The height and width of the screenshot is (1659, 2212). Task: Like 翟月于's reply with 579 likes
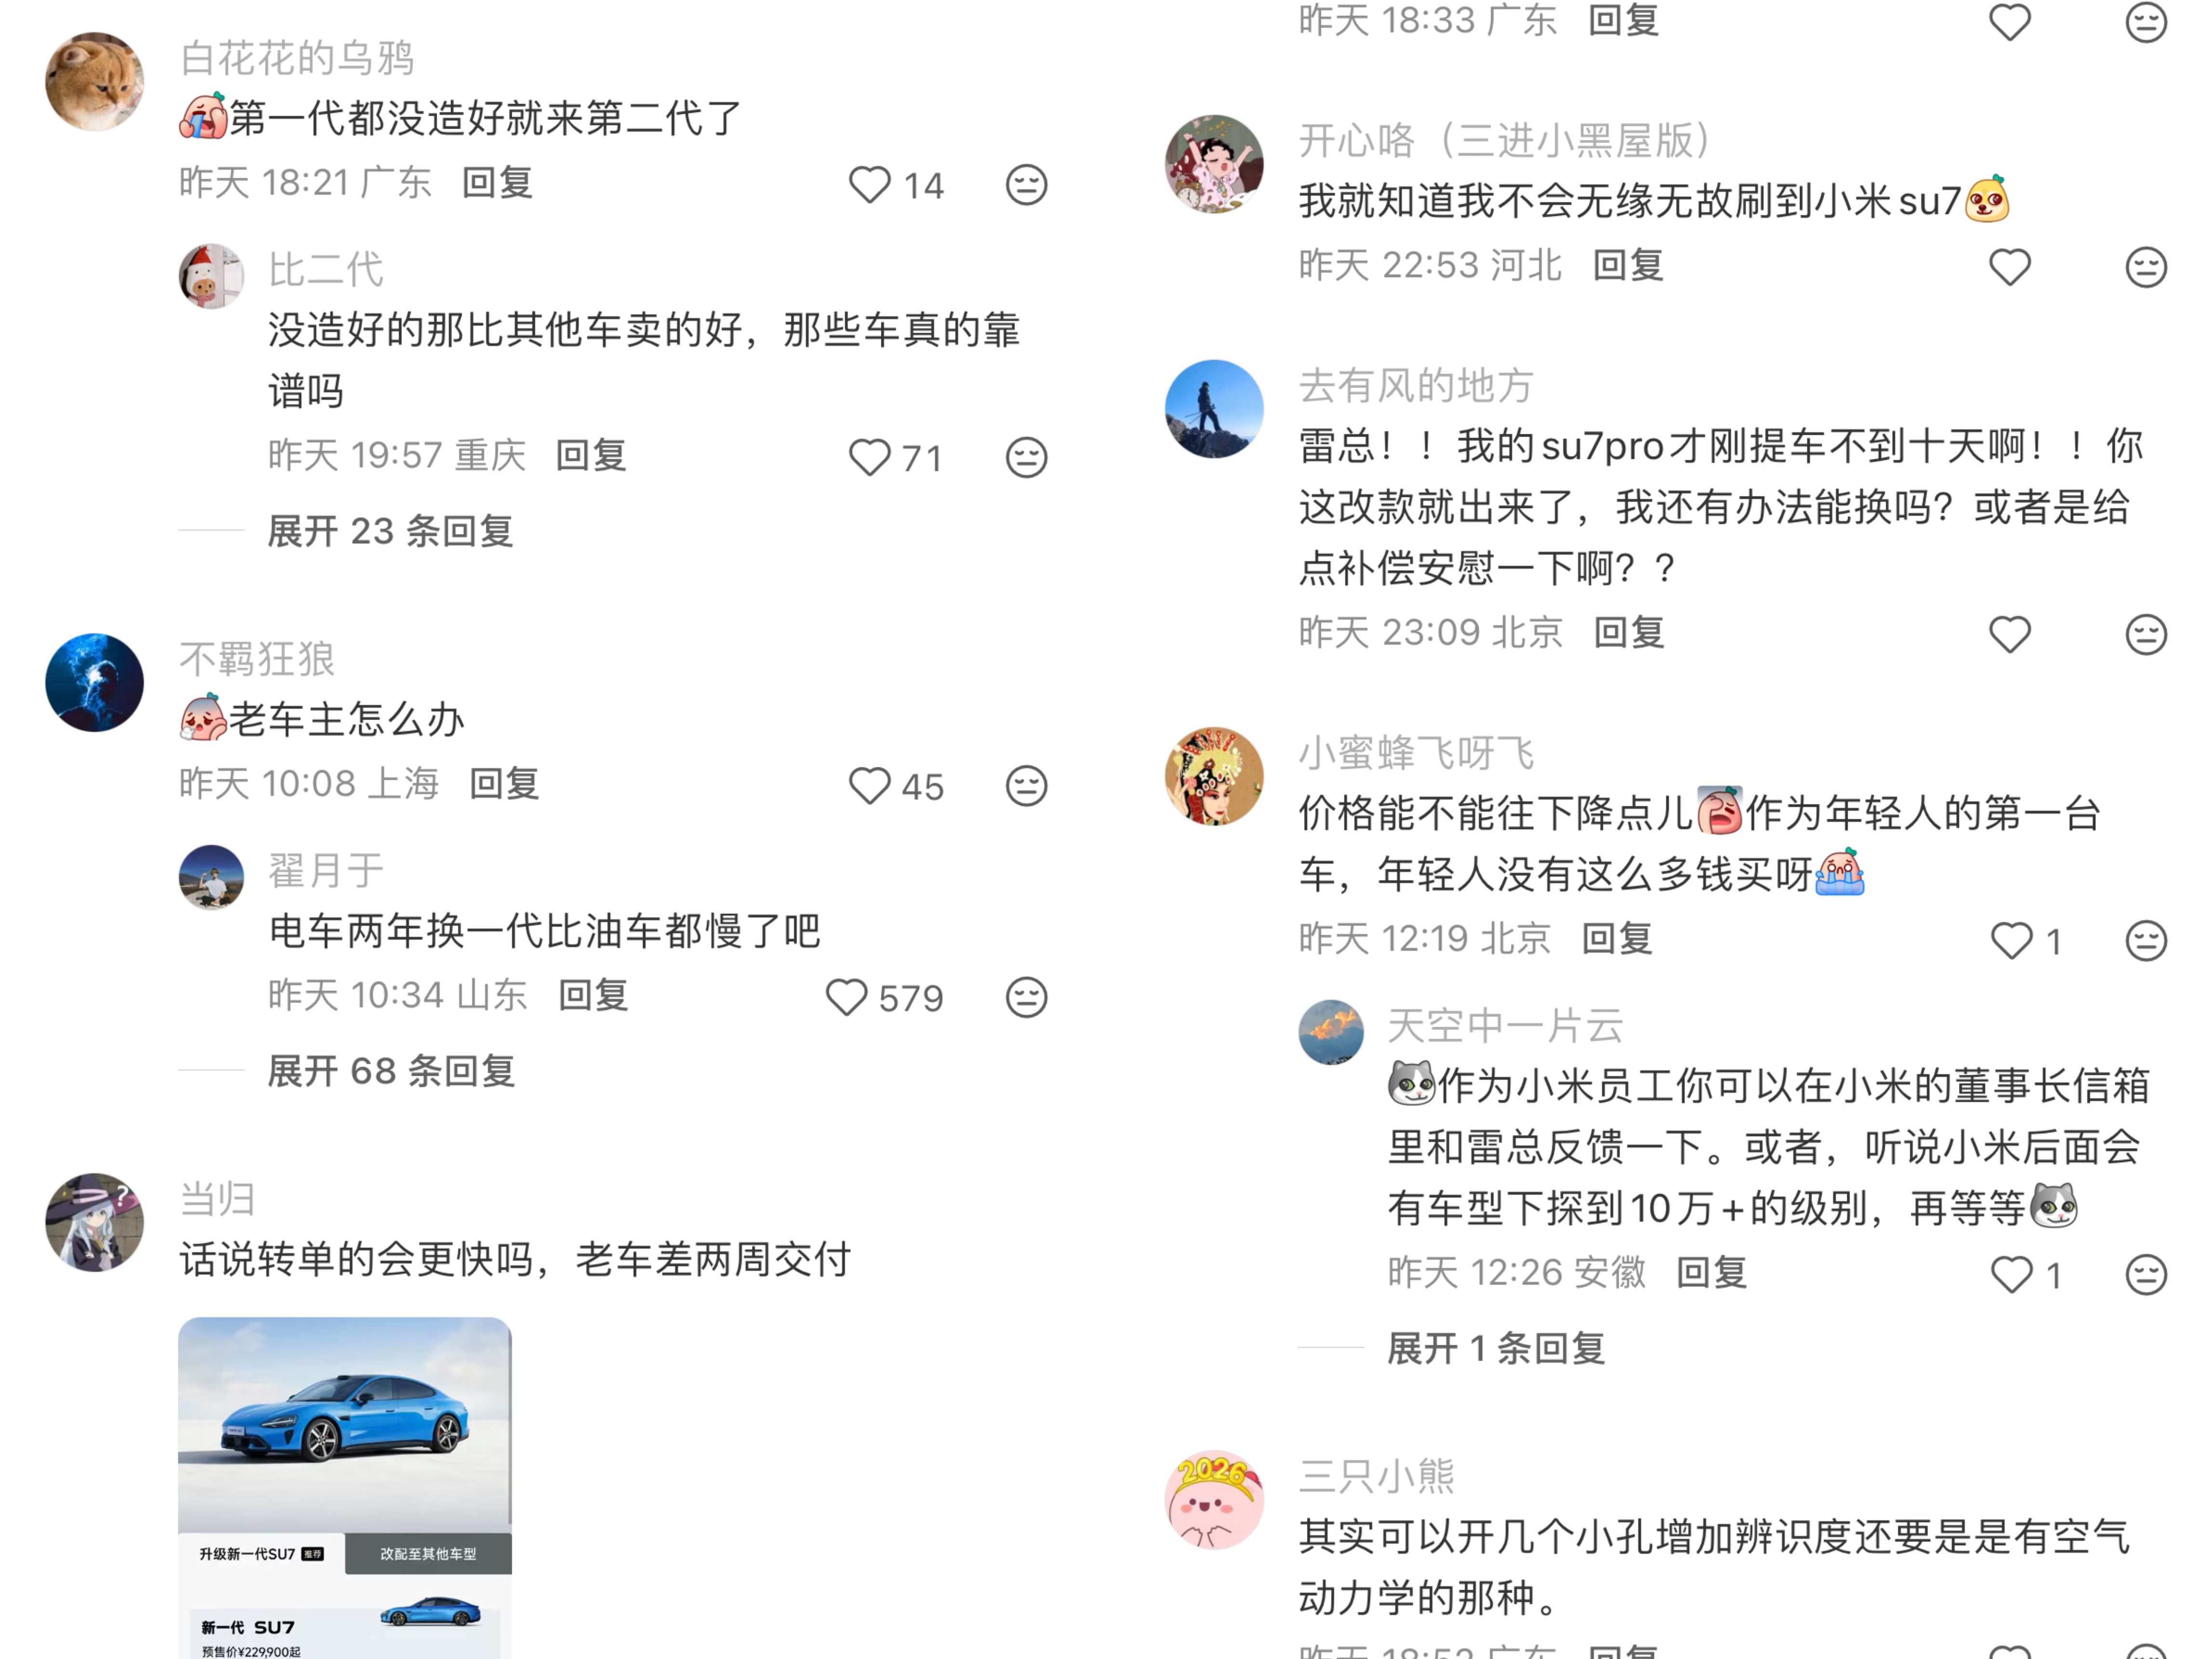846,997
